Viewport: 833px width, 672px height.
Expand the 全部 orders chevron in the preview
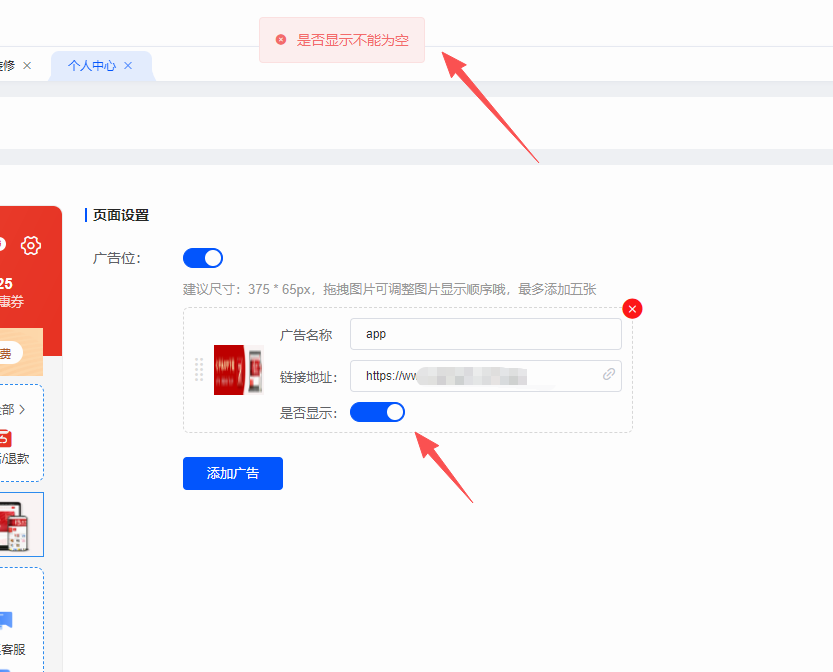(22, 409)
